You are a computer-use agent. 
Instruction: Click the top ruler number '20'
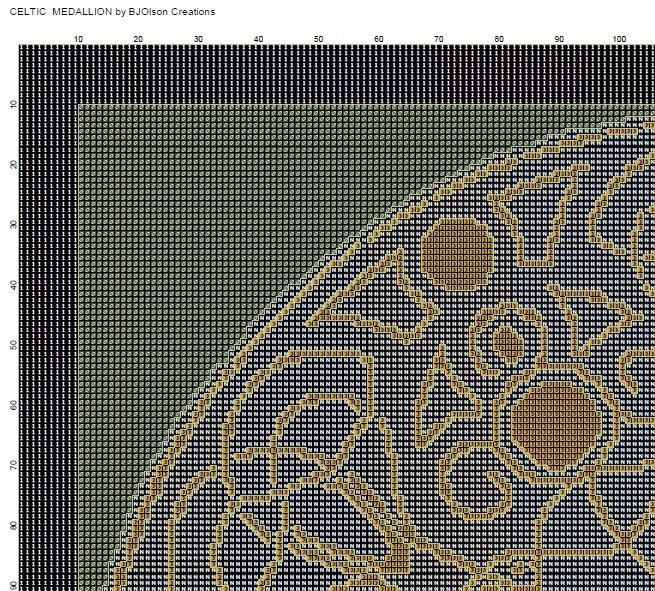[138, 39]
